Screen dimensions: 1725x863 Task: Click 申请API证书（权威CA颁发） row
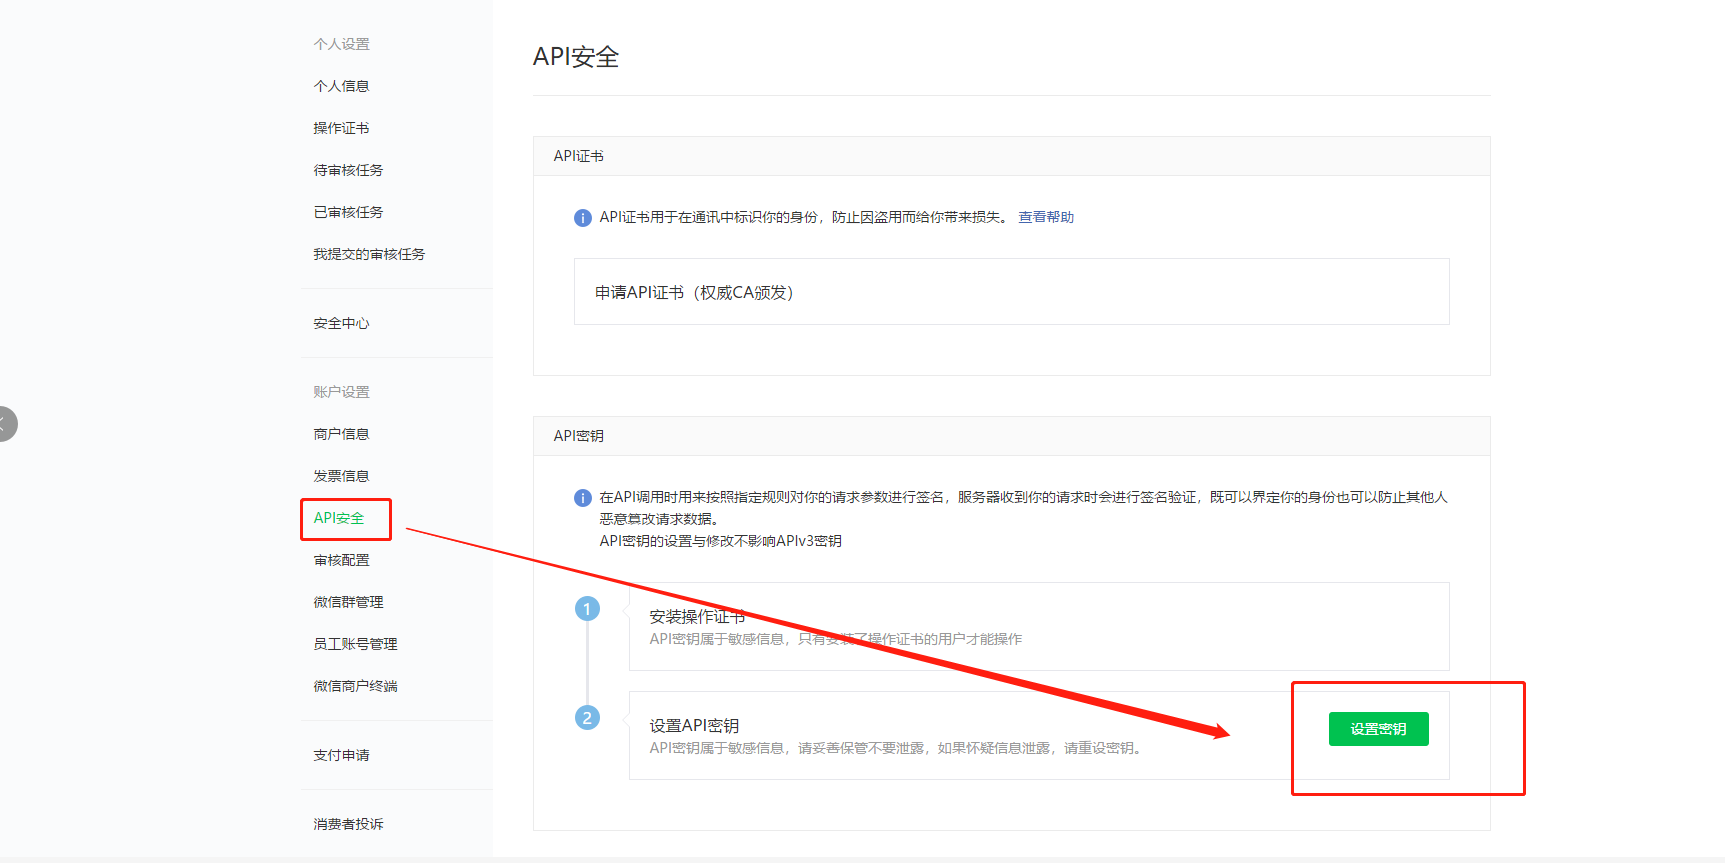(x=1011, y=292)
